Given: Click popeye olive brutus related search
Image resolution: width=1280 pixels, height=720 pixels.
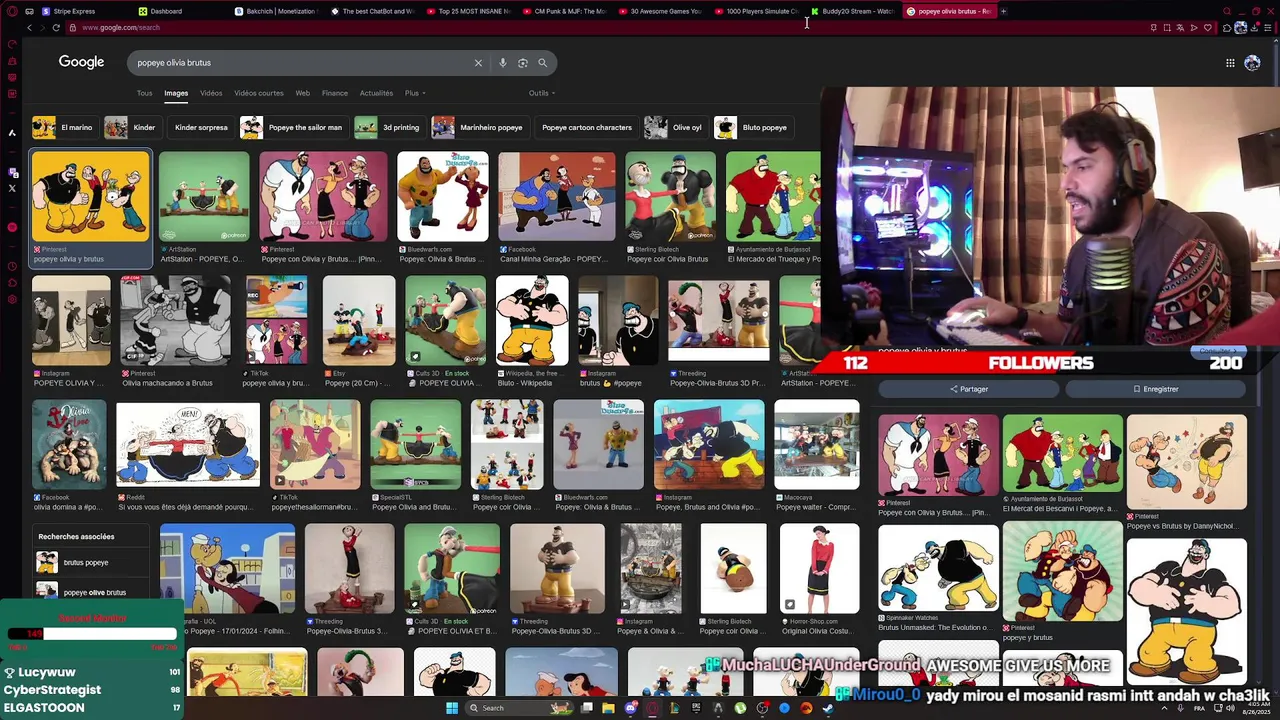Looking at the screenshot, I should pyautogui.click(x=90, y=592).
